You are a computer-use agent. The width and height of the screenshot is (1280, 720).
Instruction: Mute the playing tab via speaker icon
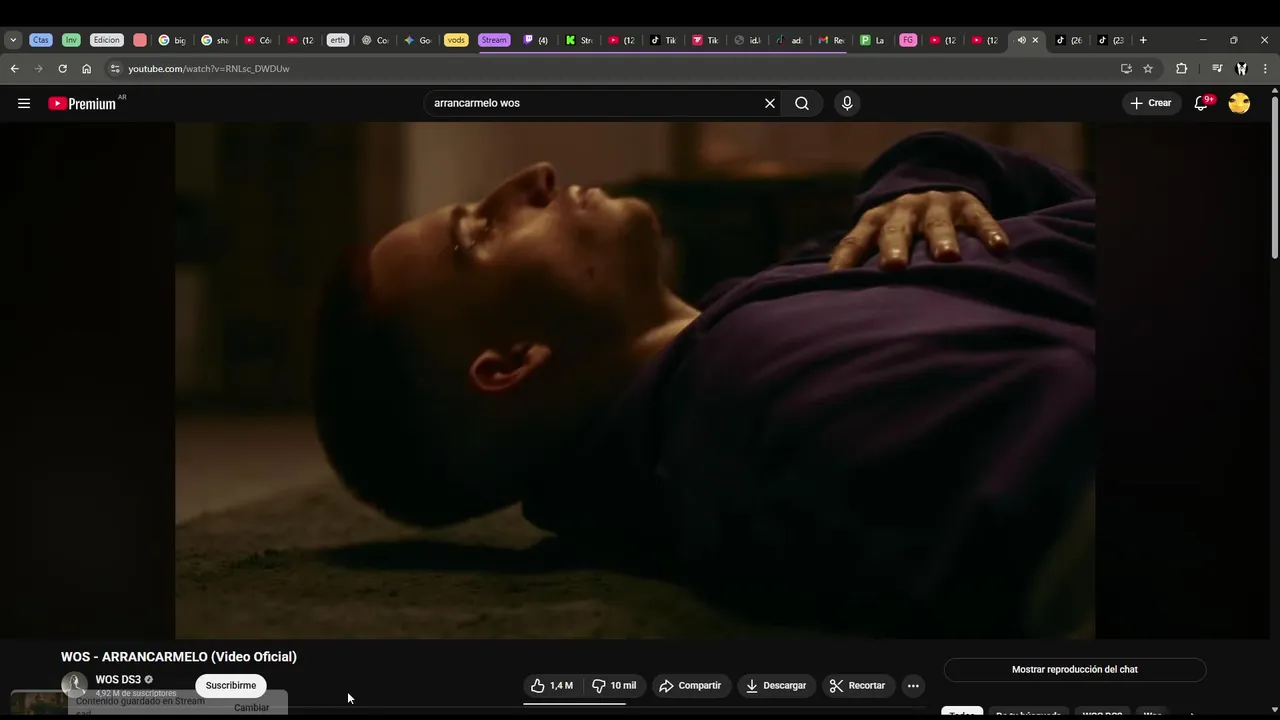pyautogui.click(x=1021, y=40)
